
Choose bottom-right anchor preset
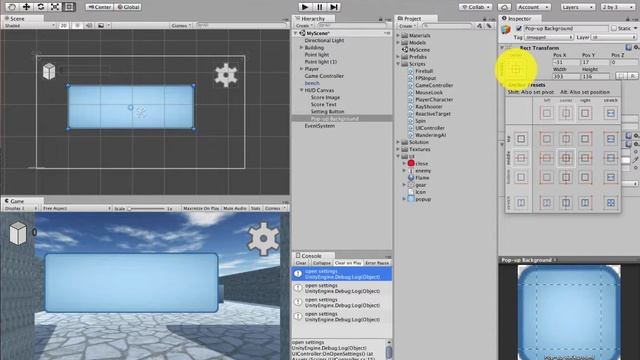pyautogui.click(x=585, y=177)
